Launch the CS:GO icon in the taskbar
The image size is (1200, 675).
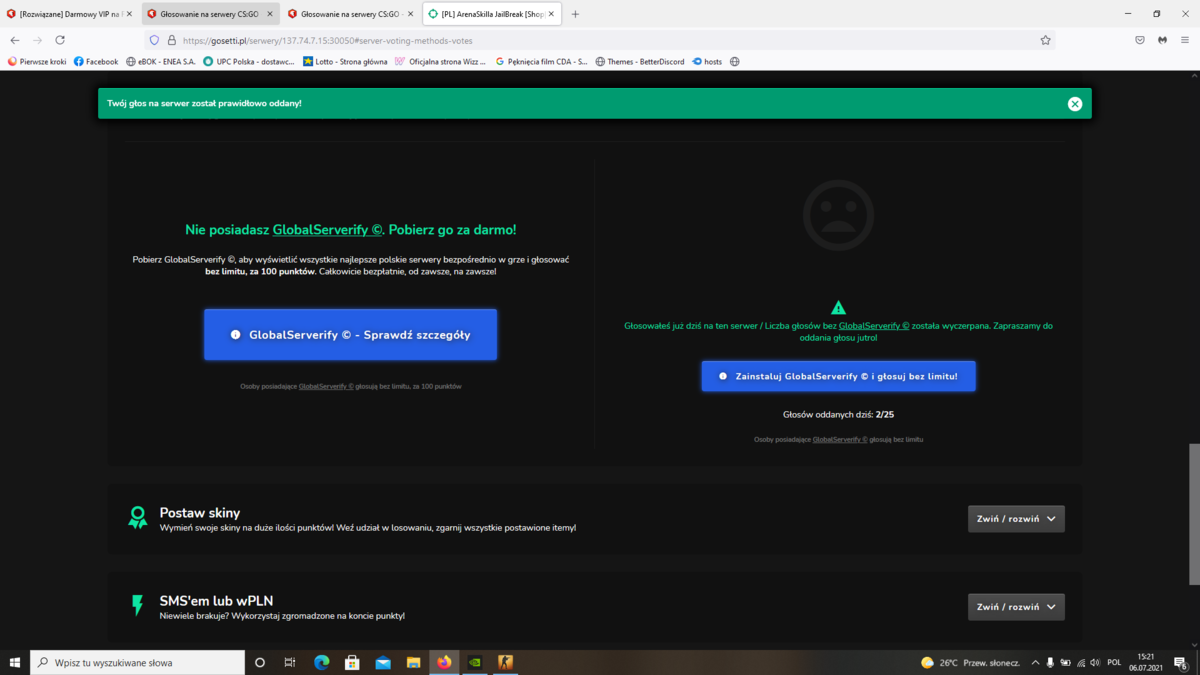[x=505, y=662]
